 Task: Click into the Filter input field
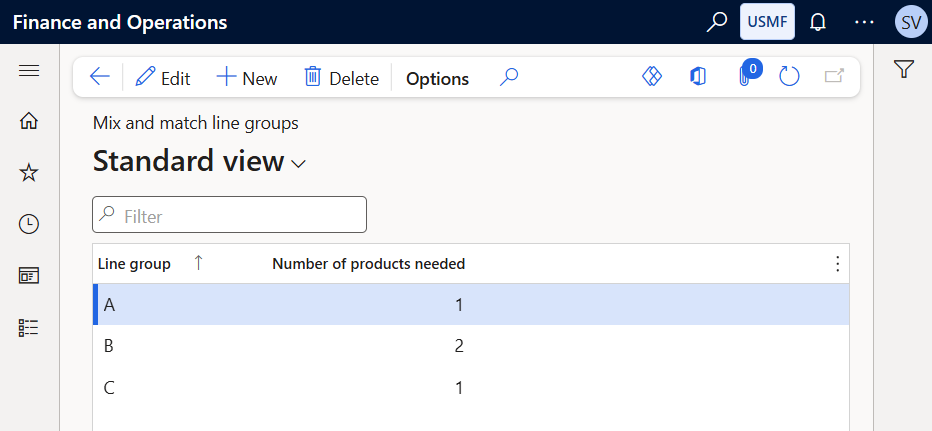point(229,215)
